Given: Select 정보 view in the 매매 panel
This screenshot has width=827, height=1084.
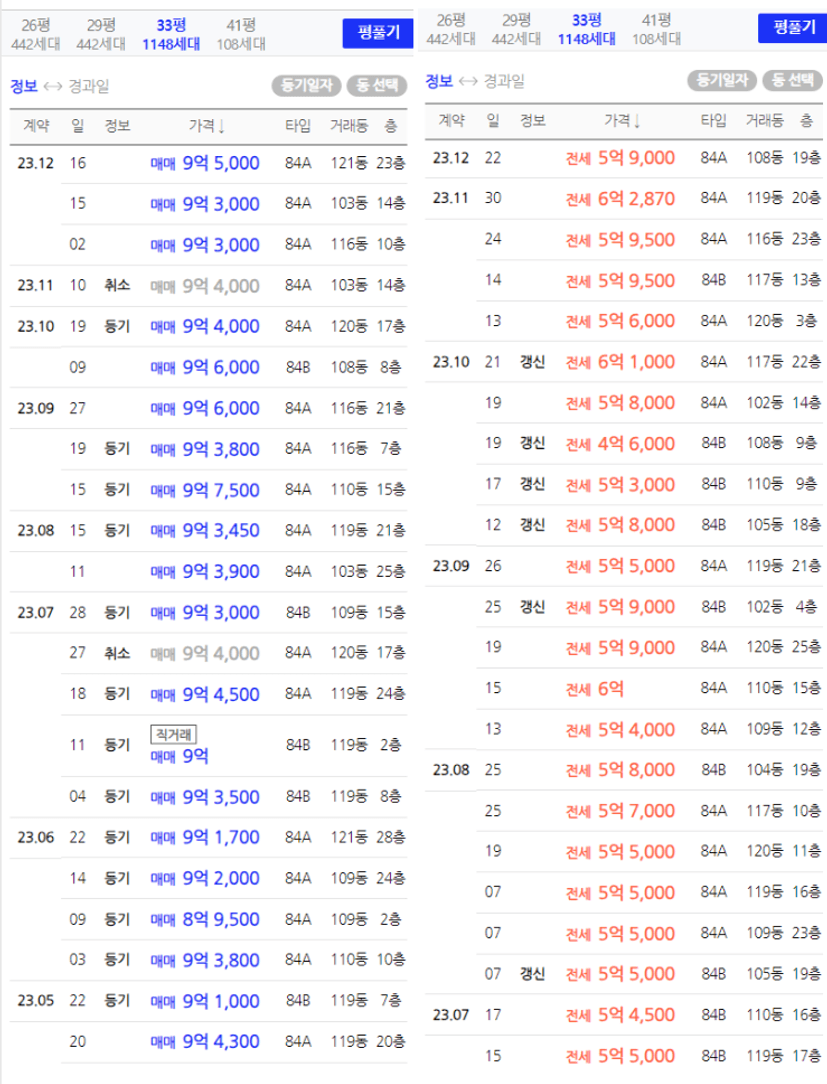Looking at the screenshot, I should click(24, 86).
